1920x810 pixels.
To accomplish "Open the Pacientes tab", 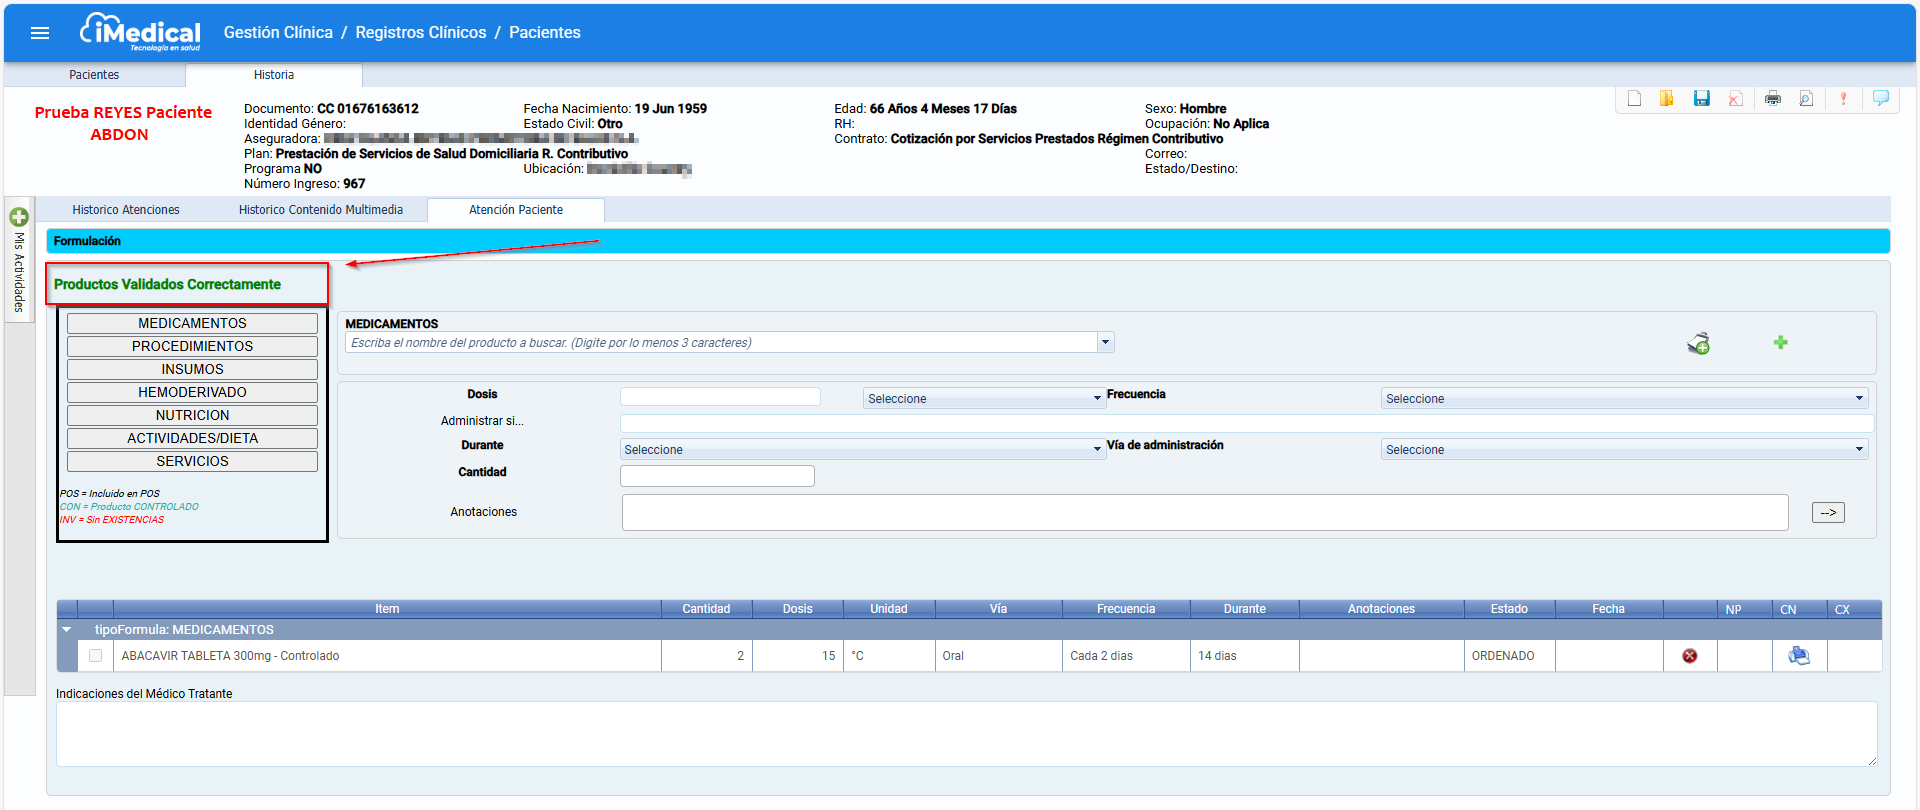I will click(94, 75).
